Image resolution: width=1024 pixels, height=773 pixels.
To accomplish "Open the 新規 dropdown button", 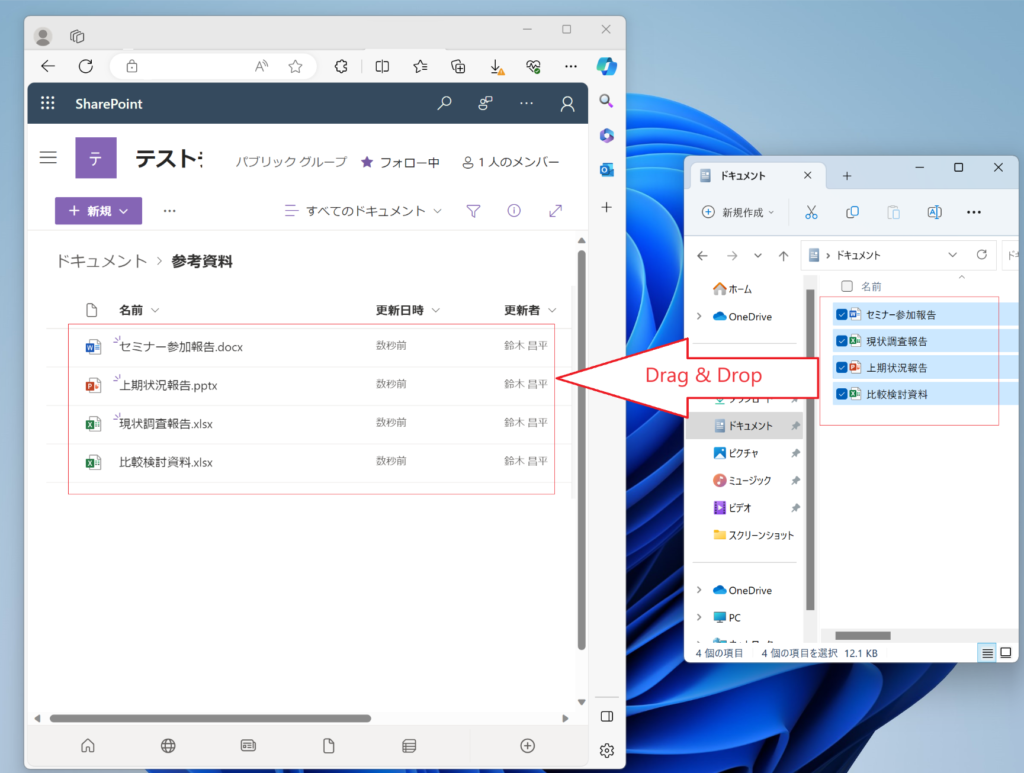I will (x=98, y=211).
